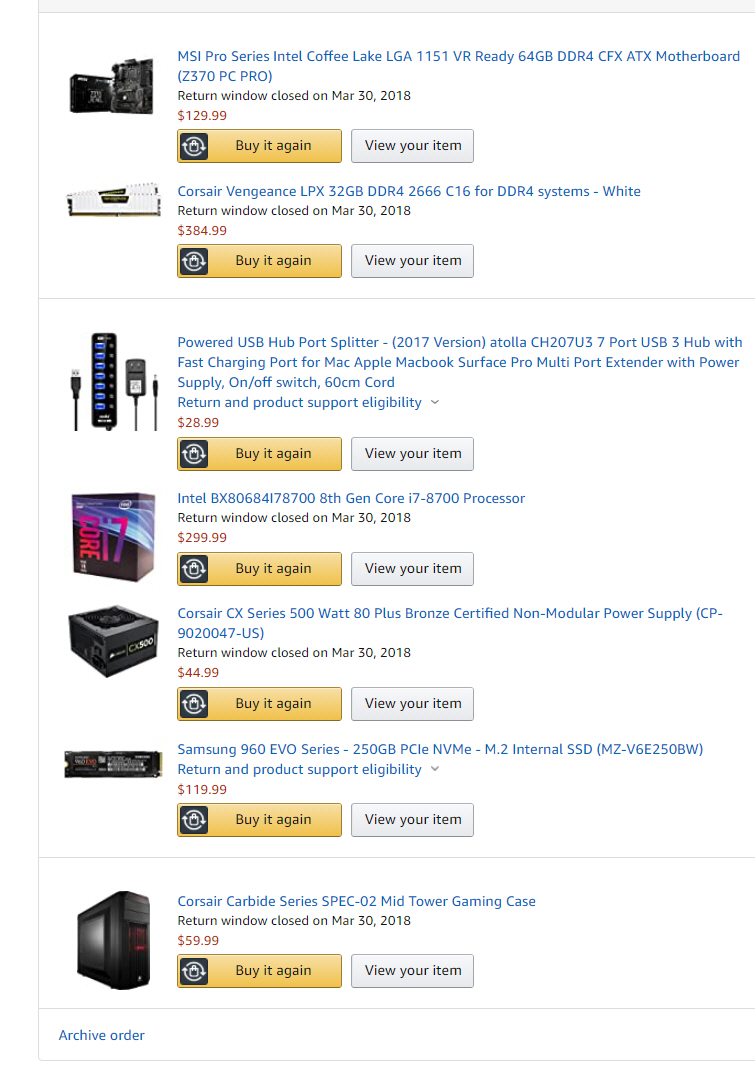
Task: Click the reorder icon for the USB hub
Action: 194,454
